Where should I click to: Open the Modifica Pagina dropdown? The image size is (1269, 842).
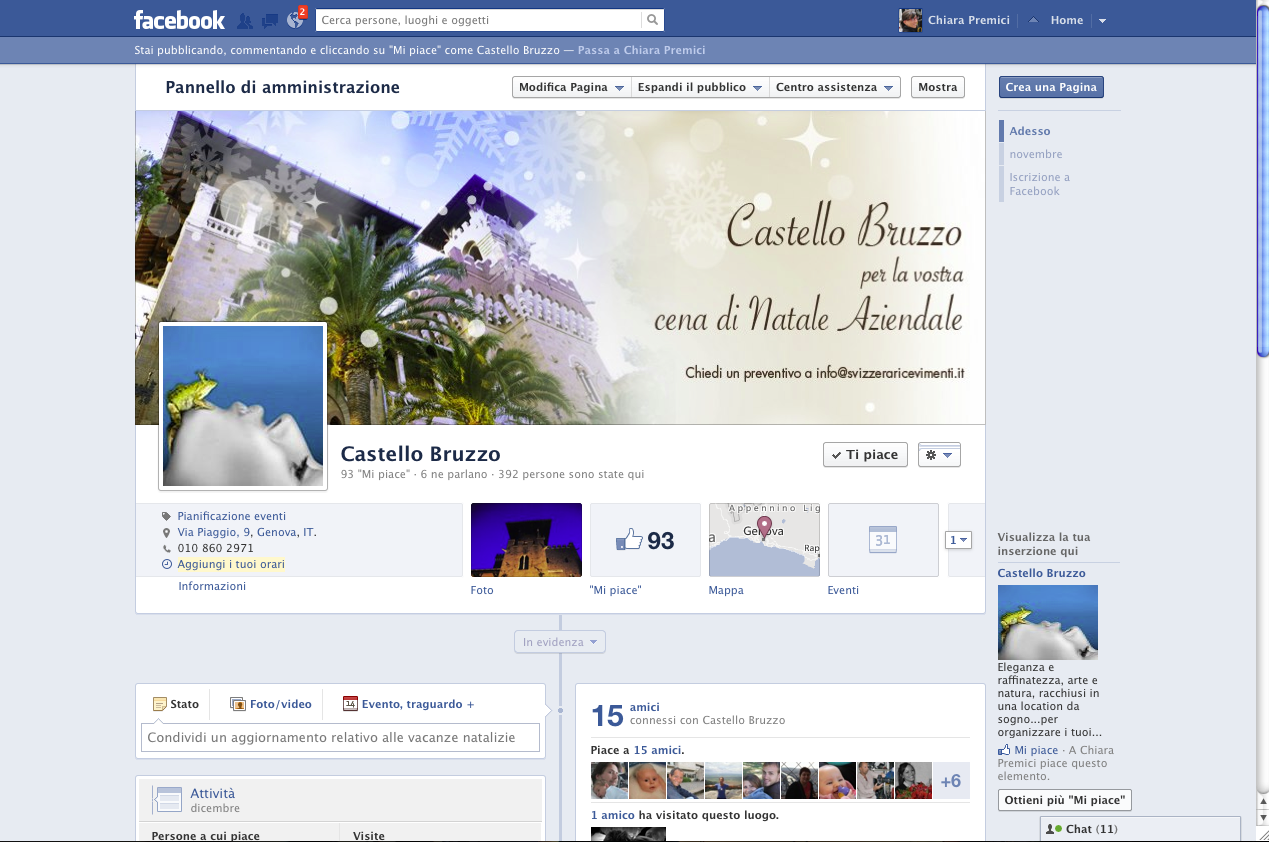(572, 87)
